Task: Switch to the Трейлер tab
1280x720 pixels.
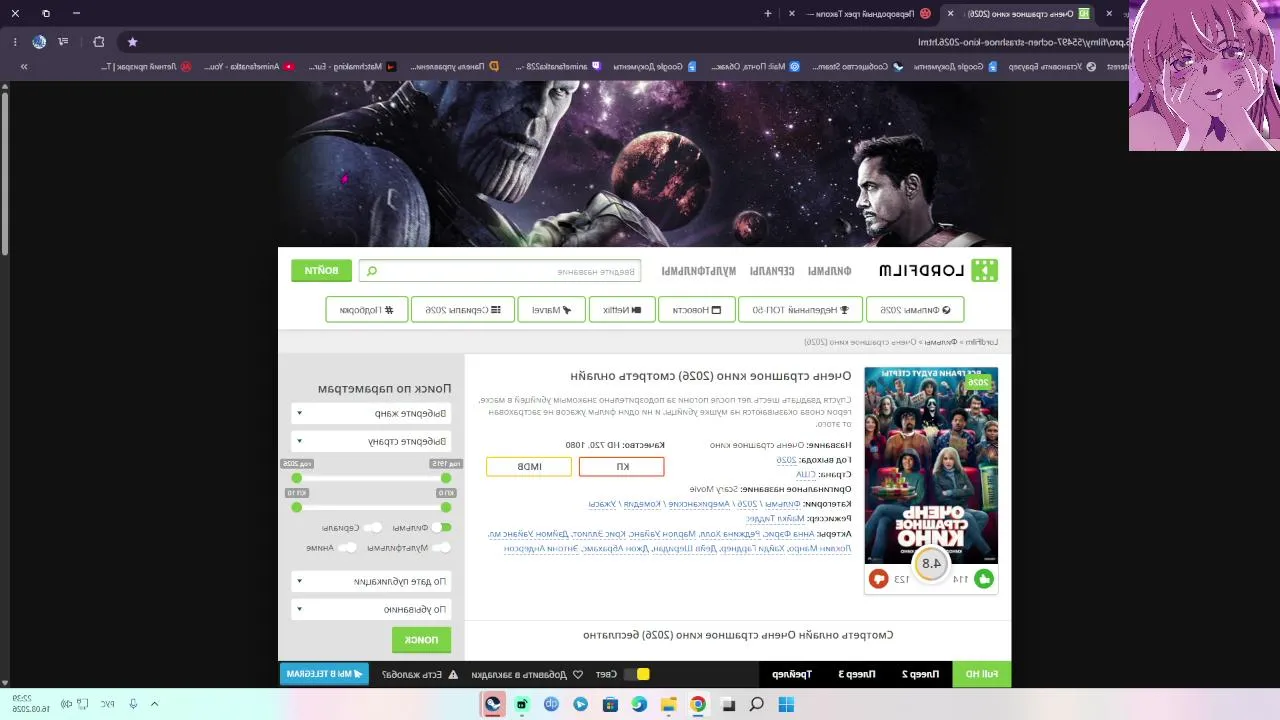Action: [x=792, y=674]
